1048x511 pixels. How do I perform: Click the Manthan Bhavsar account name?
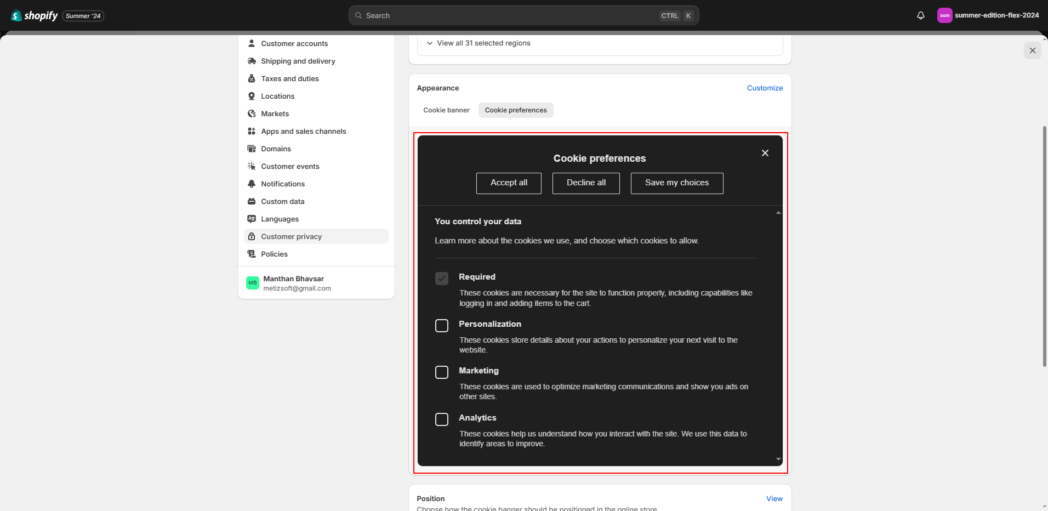coord(293,279)
